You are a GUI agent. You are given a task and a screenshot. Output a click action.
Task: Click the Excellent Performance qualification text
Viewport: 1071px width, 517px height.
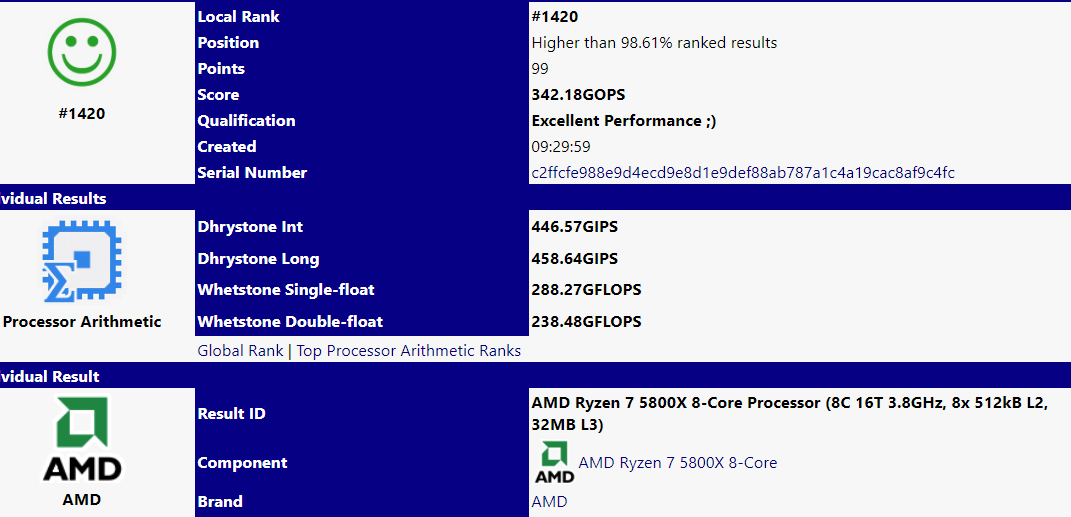pos(624,121)
